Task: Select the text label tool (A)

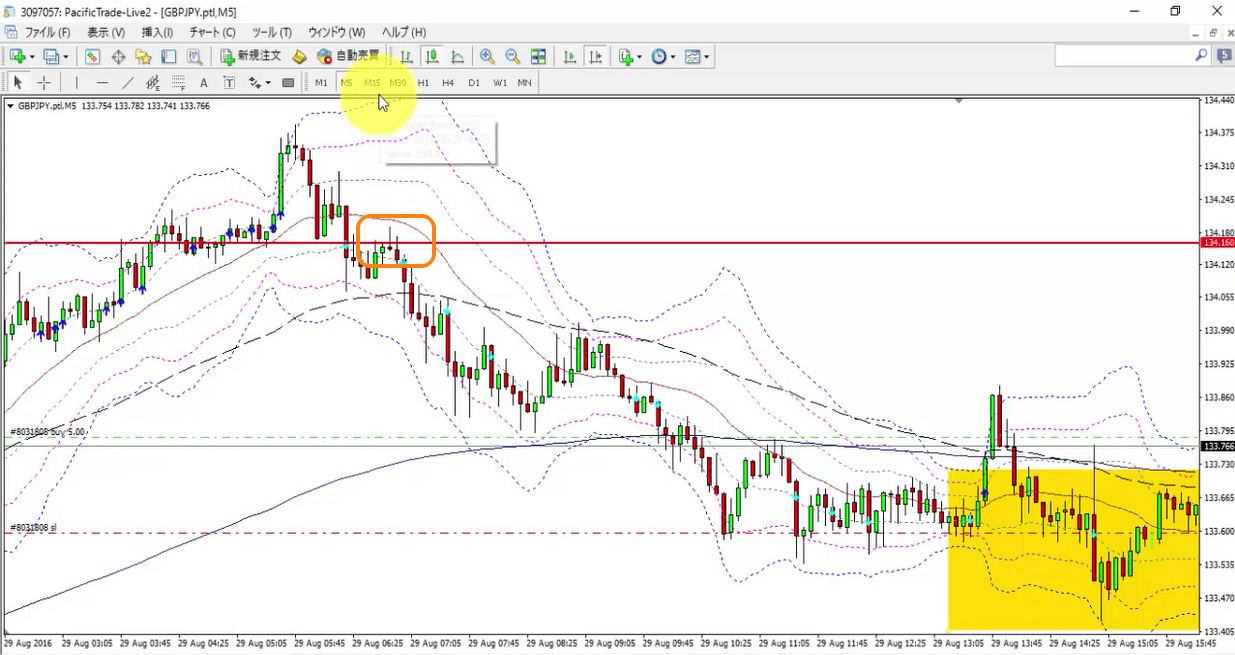Action: pyautogui.click(x=204, y=83)
